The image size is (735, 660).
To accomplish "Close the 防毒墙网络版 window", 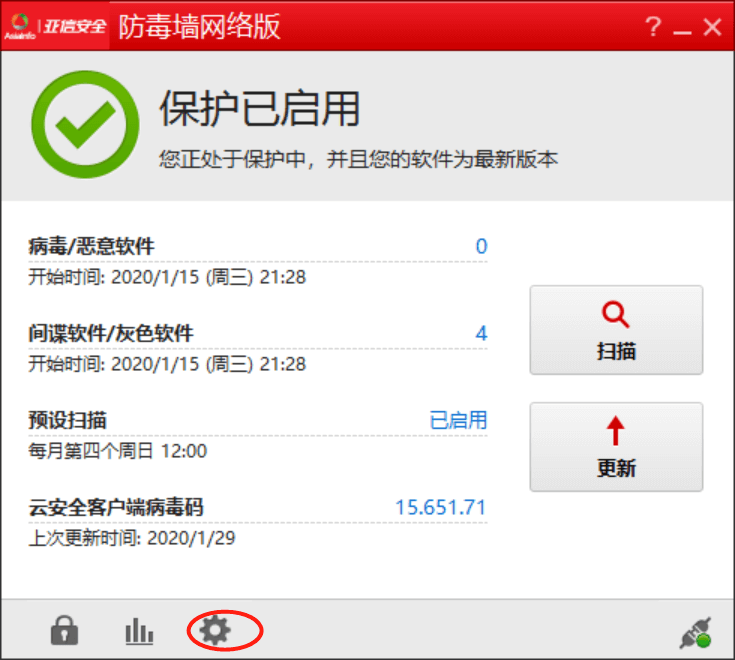I will pos(712,27).
